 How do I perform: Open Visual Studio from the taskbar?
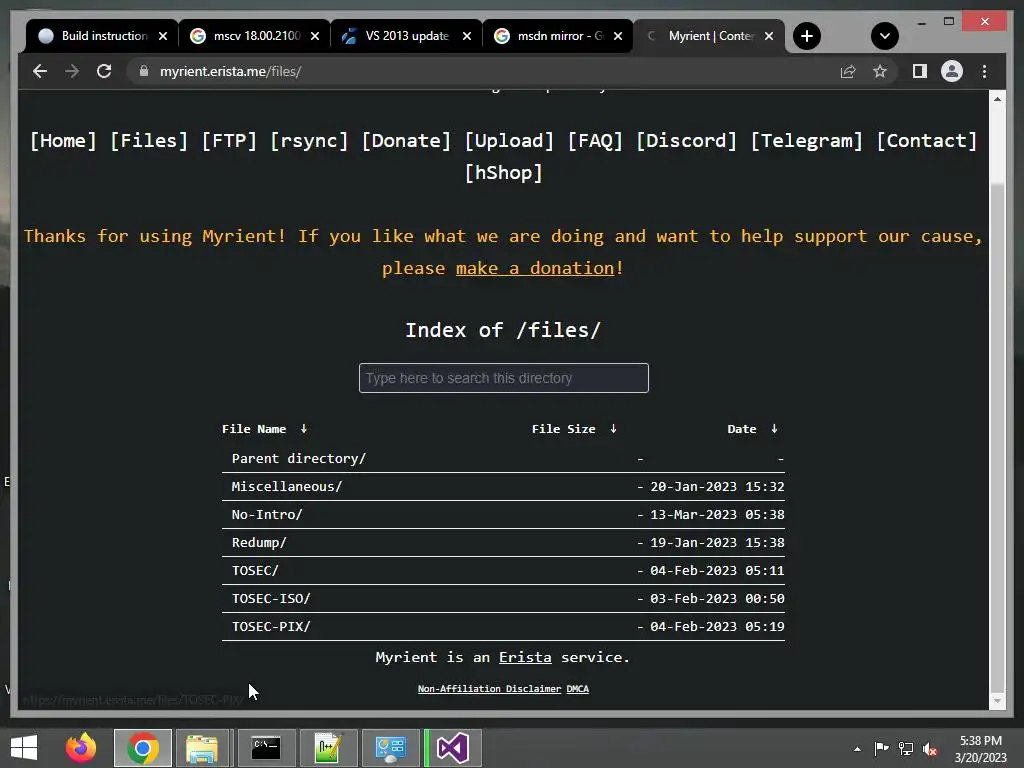pyautogui.click(x=453, y=748)
